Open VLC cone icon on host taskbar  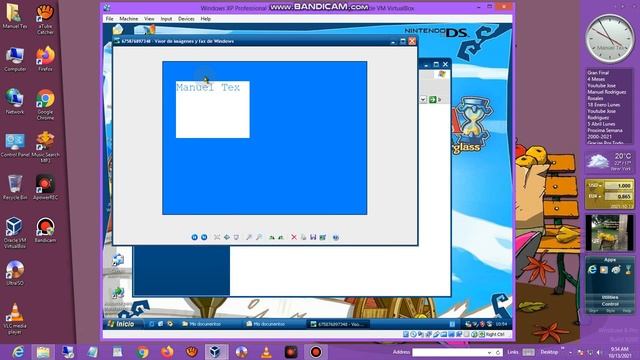266,352
